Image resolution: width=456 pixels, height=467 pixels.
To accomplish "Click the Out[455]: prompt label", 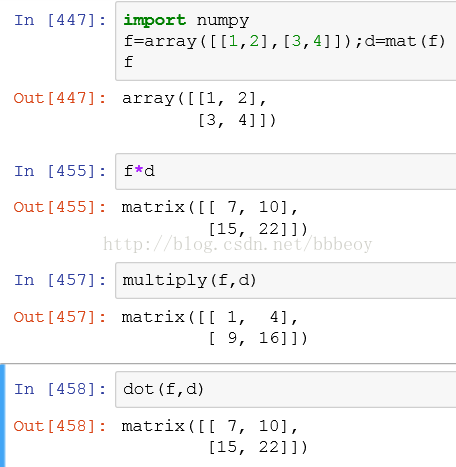I will pyautogui.click(x=60, y=207).
